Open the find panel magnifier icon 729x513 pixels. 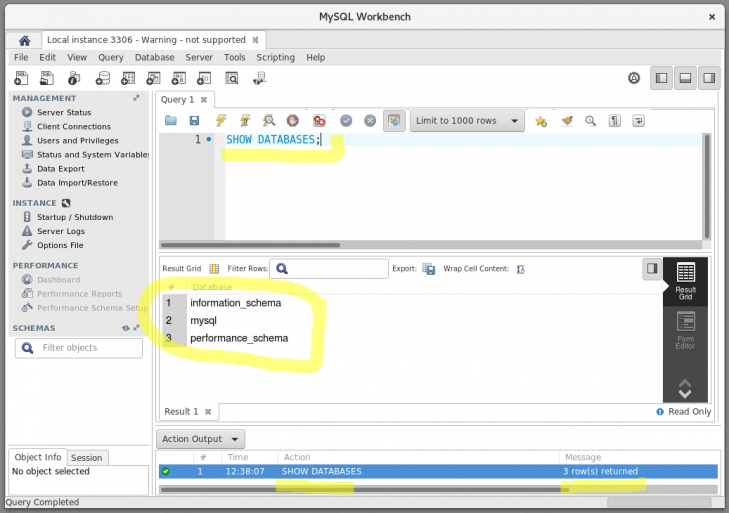pyautogui.click(x=590, y=121)
